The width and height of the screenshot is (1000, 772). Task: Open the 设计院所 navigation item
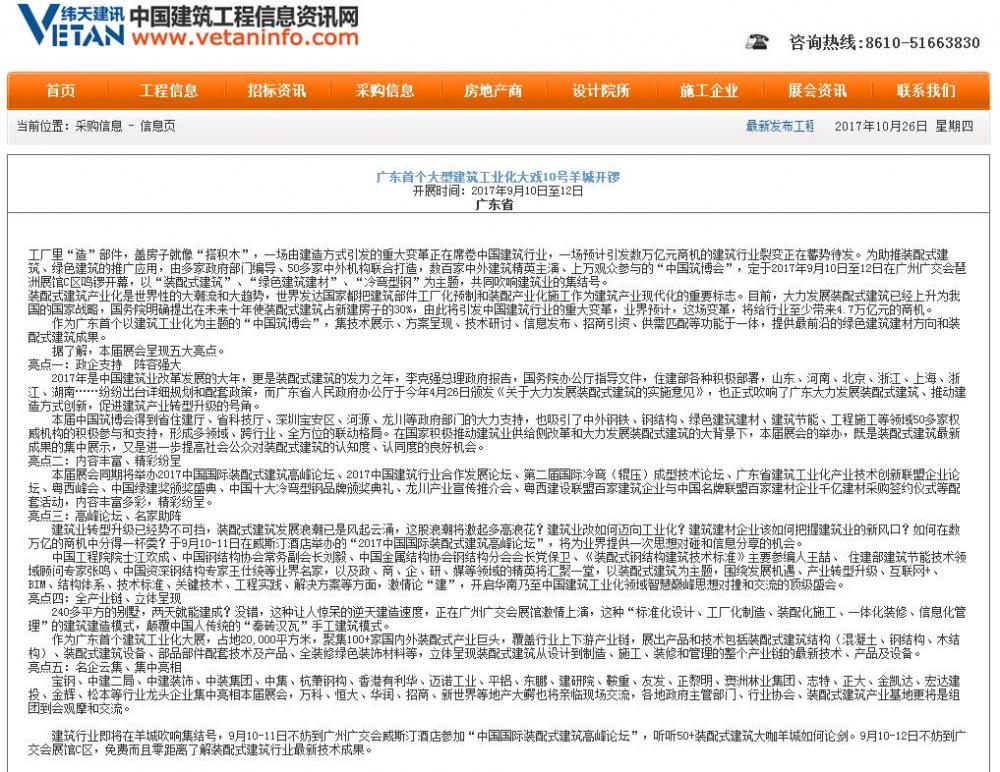coord(601,91)
